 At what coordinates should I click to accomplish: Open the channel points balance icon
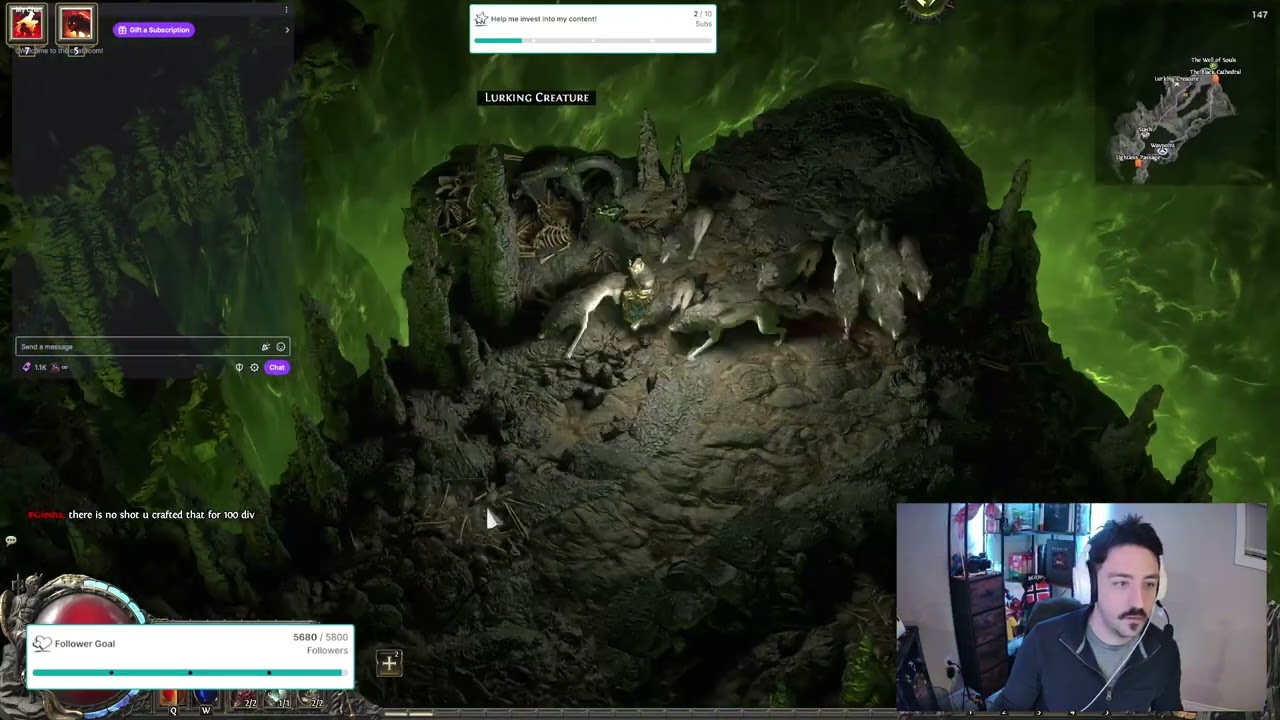(x=27, y=367)
